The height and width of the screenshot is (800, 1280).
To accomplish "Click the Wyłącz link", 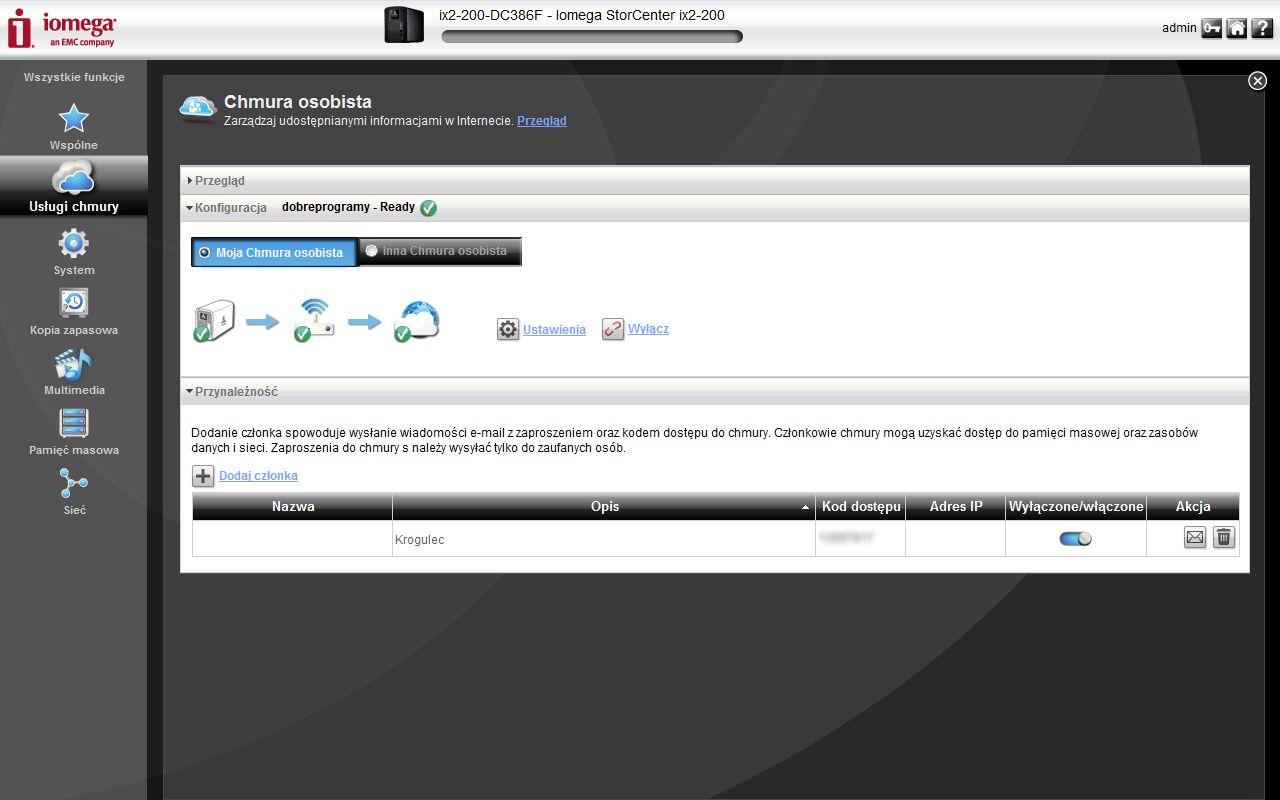I will point(648,329).
